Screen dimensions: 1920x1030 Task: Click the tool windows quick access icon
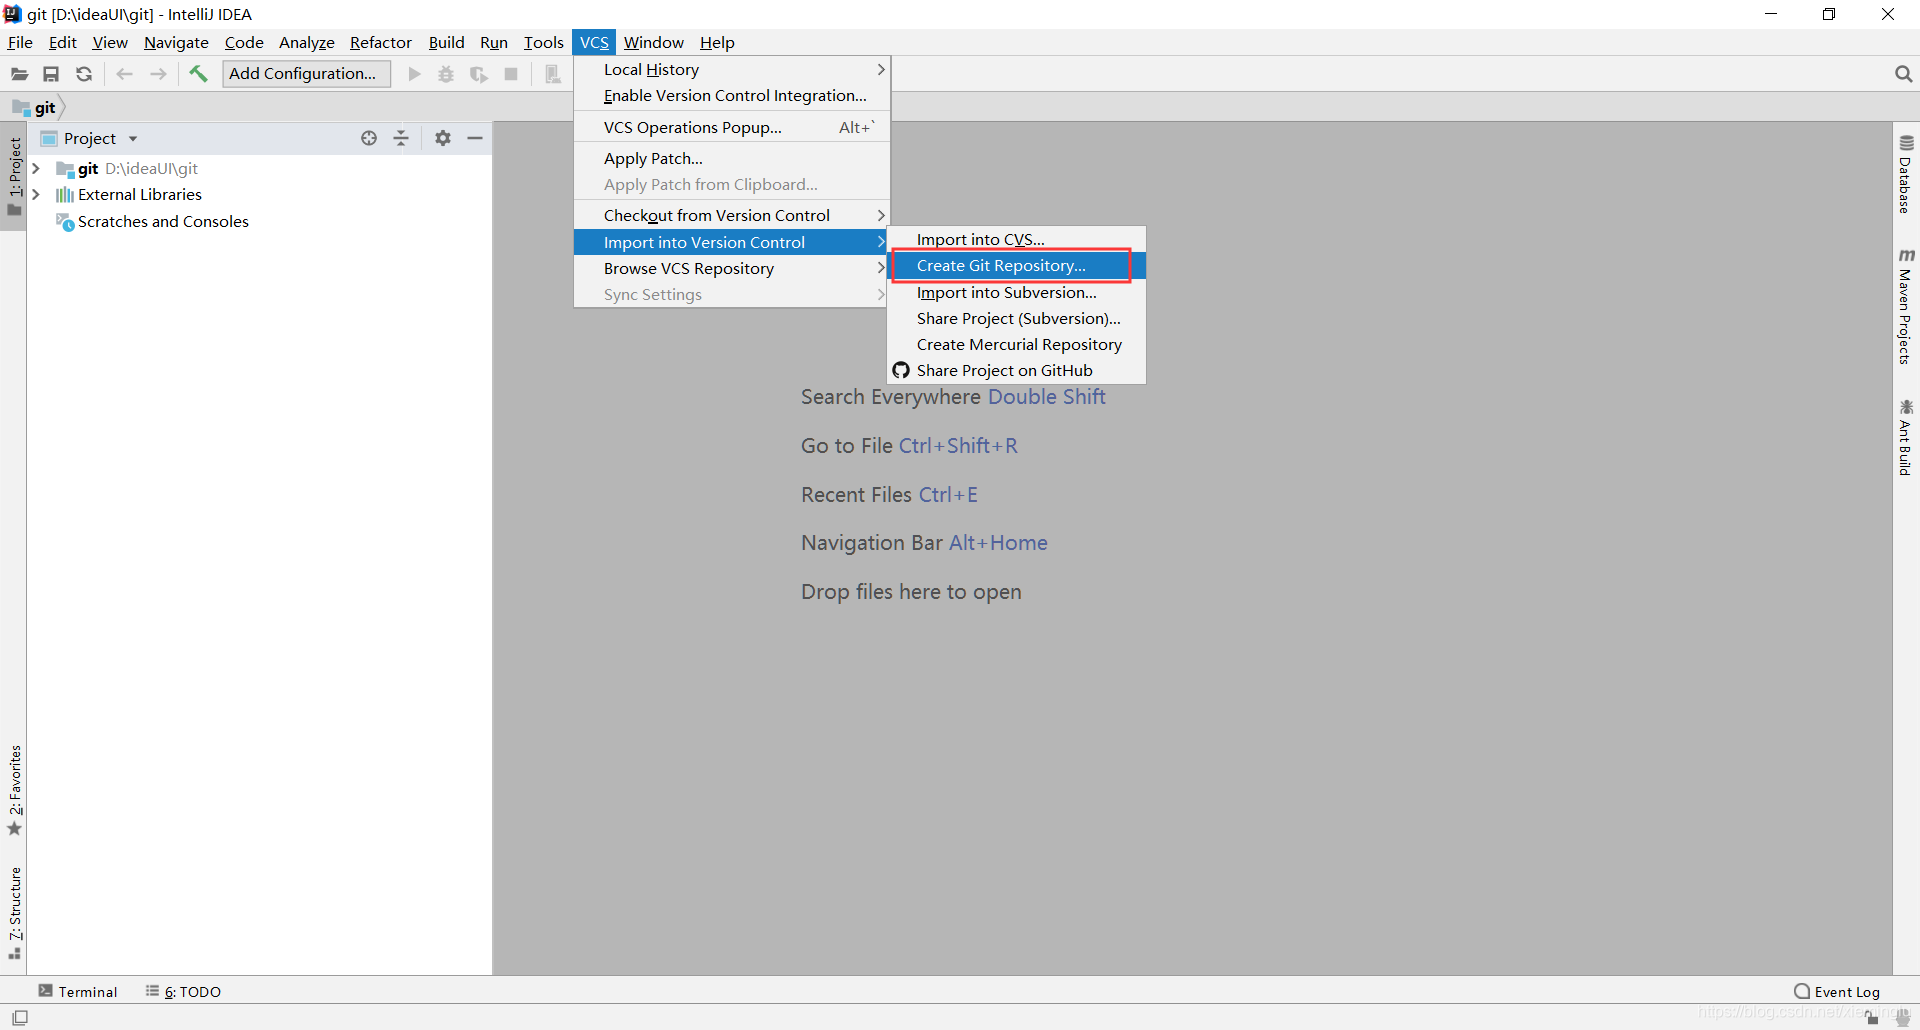pyautogui.click(x=20, y=1017)
